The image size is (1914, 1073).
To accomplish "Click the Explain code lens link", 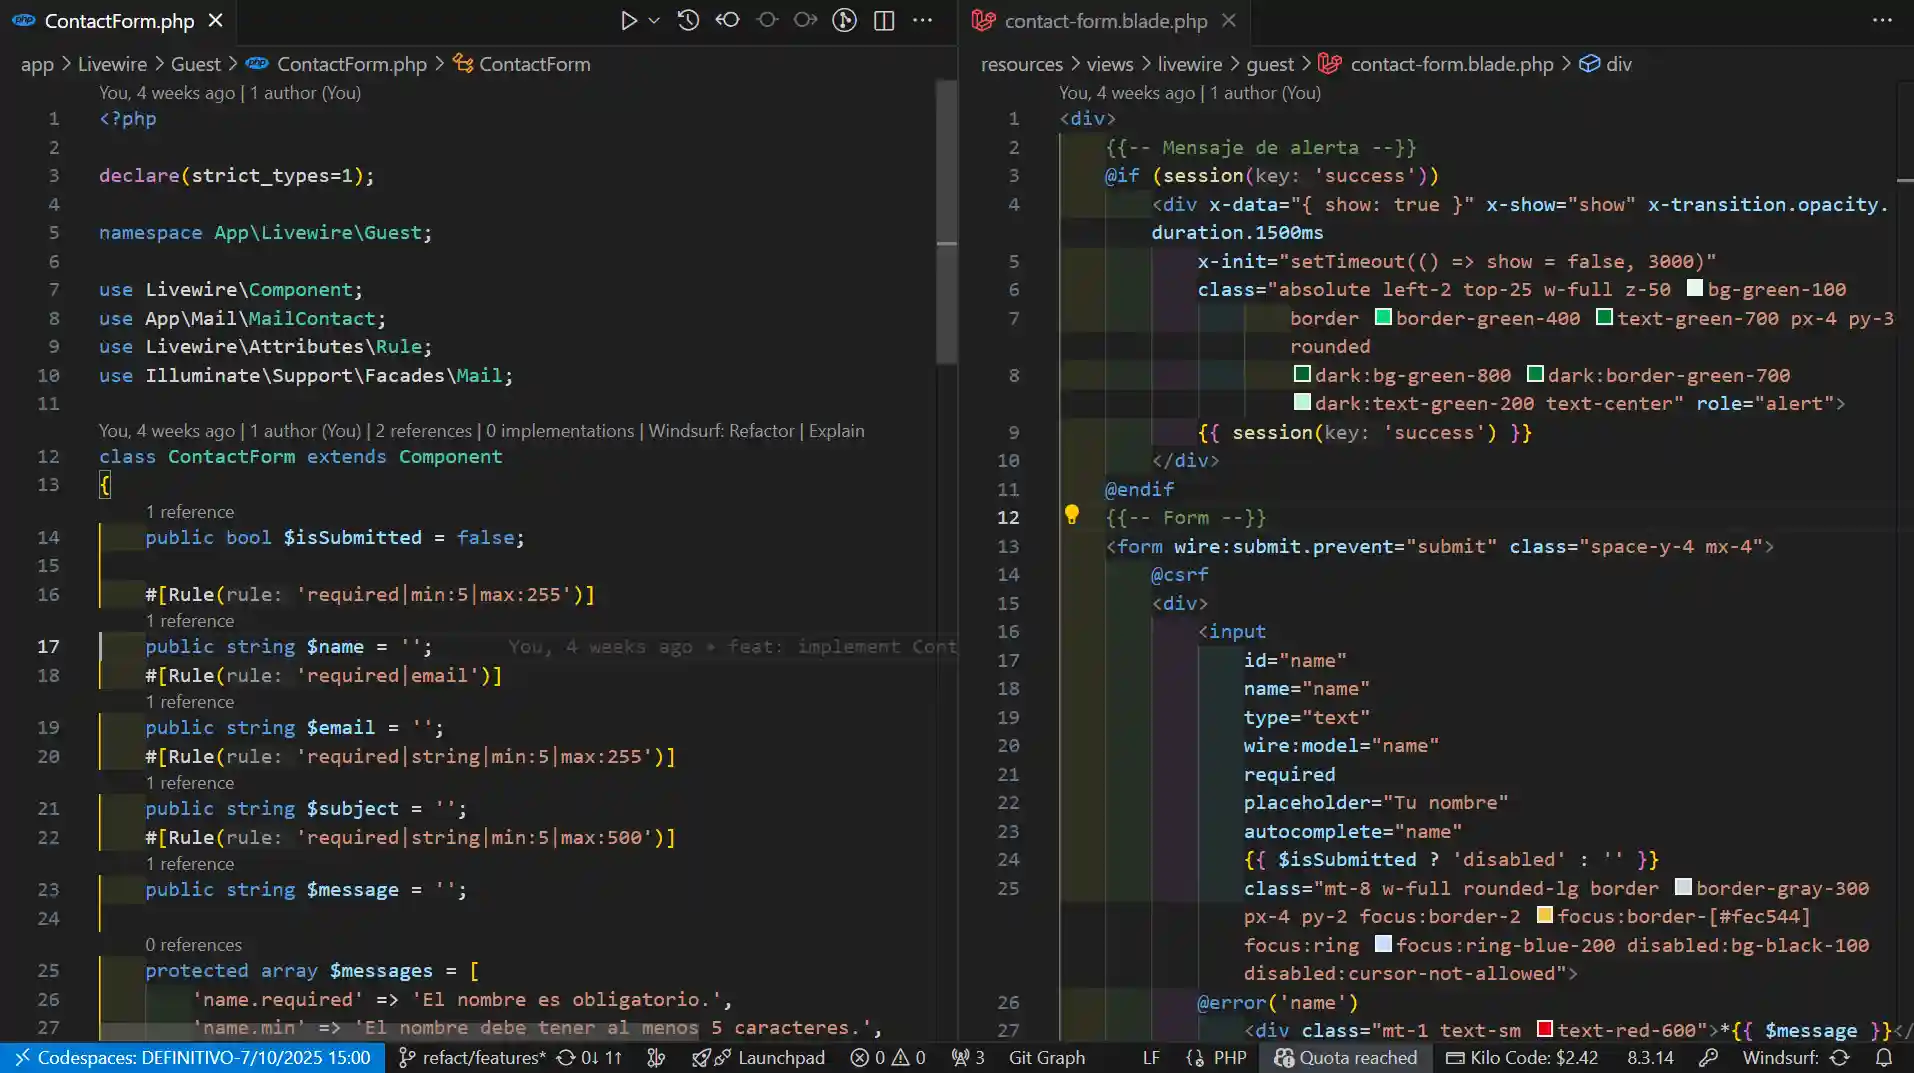I will [836, 431].
